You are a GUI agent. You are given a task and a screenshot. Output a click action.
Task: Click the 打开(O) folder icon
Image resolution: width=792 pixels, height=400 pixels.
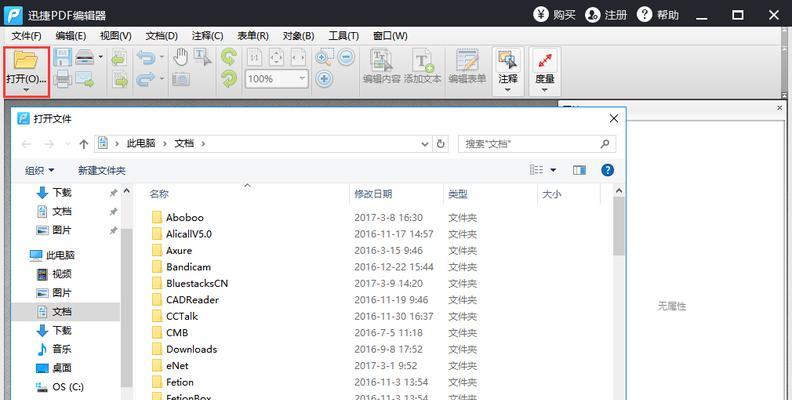point(26,60)
